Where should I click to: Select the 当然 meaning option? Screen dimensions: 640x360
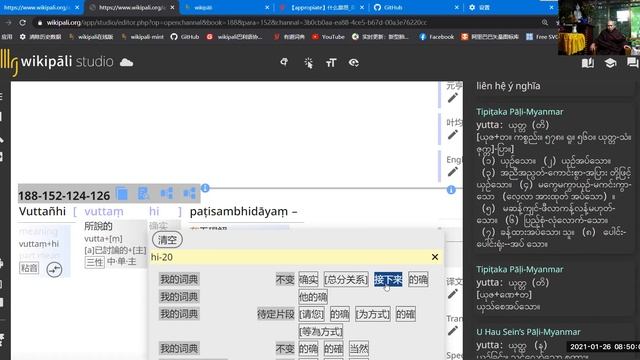(x=359, y=349)
